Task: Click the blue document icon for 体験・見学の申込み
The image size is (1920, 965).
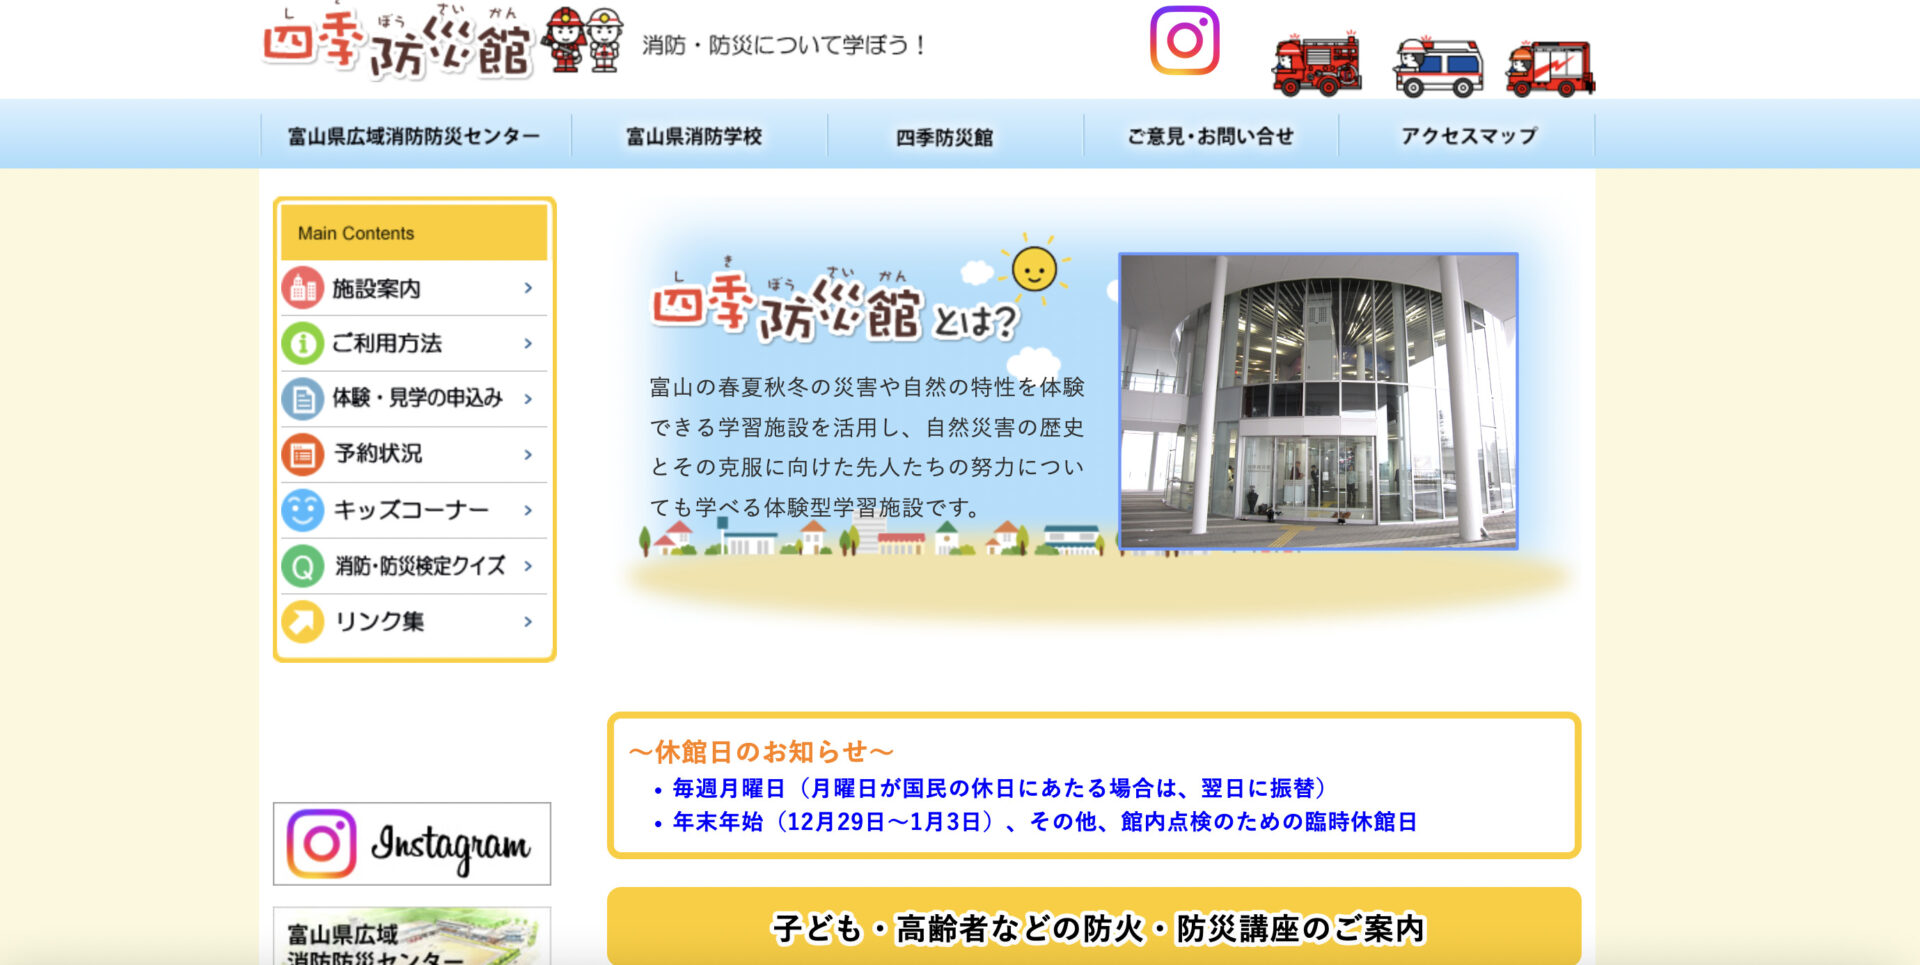Action: (302, 398)
